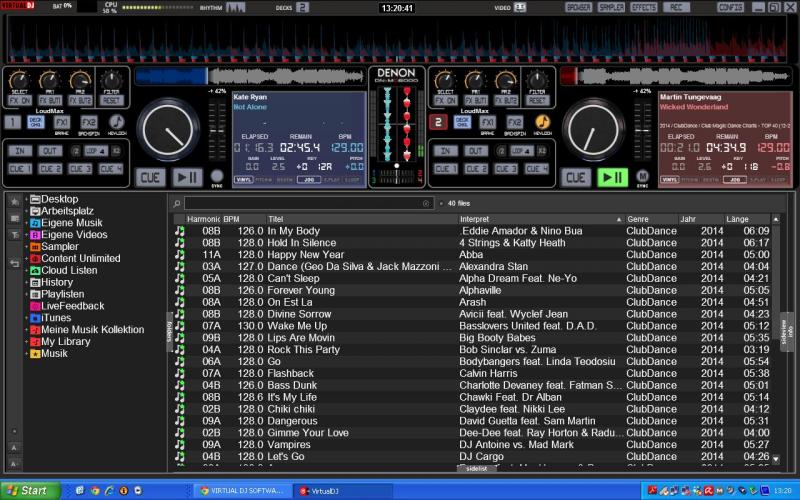The image size is (800, 500).
Task: Toggle FX2 Backspin on right deck
Action: [x=514, y=122]
